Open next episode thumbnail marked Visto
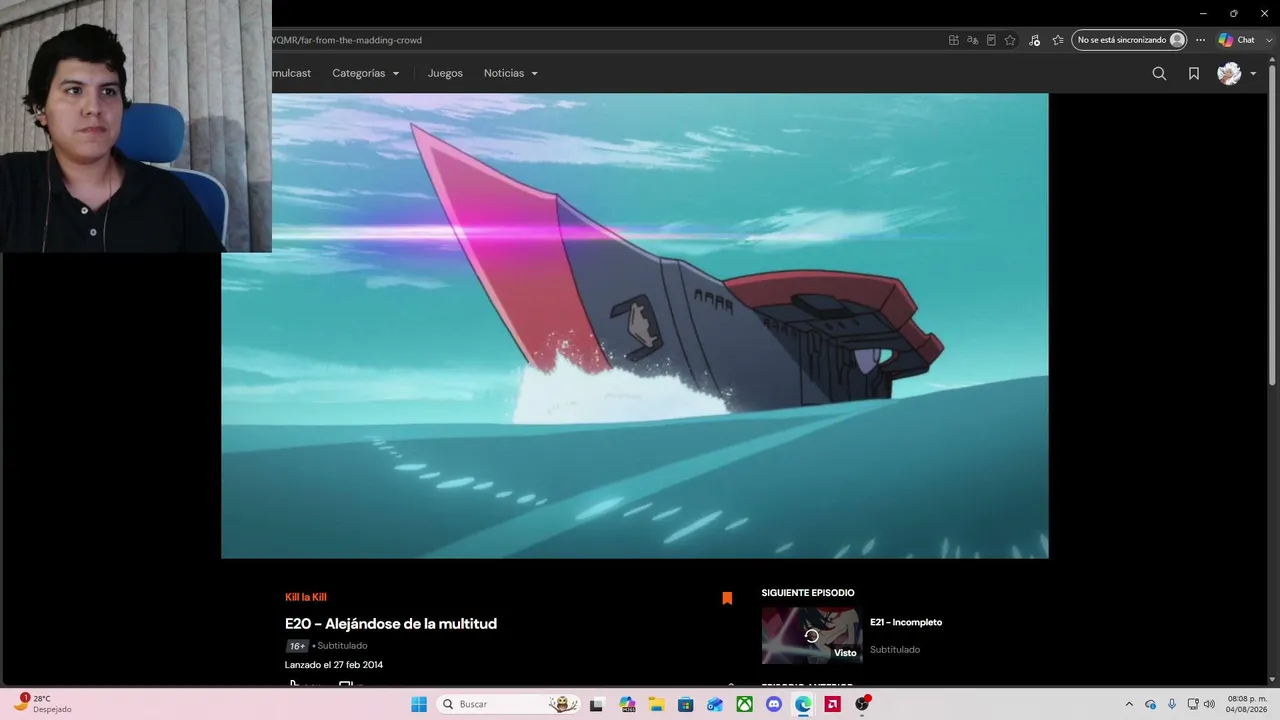The height and width of the screenshot is (720, 1280). click(811, 635)
